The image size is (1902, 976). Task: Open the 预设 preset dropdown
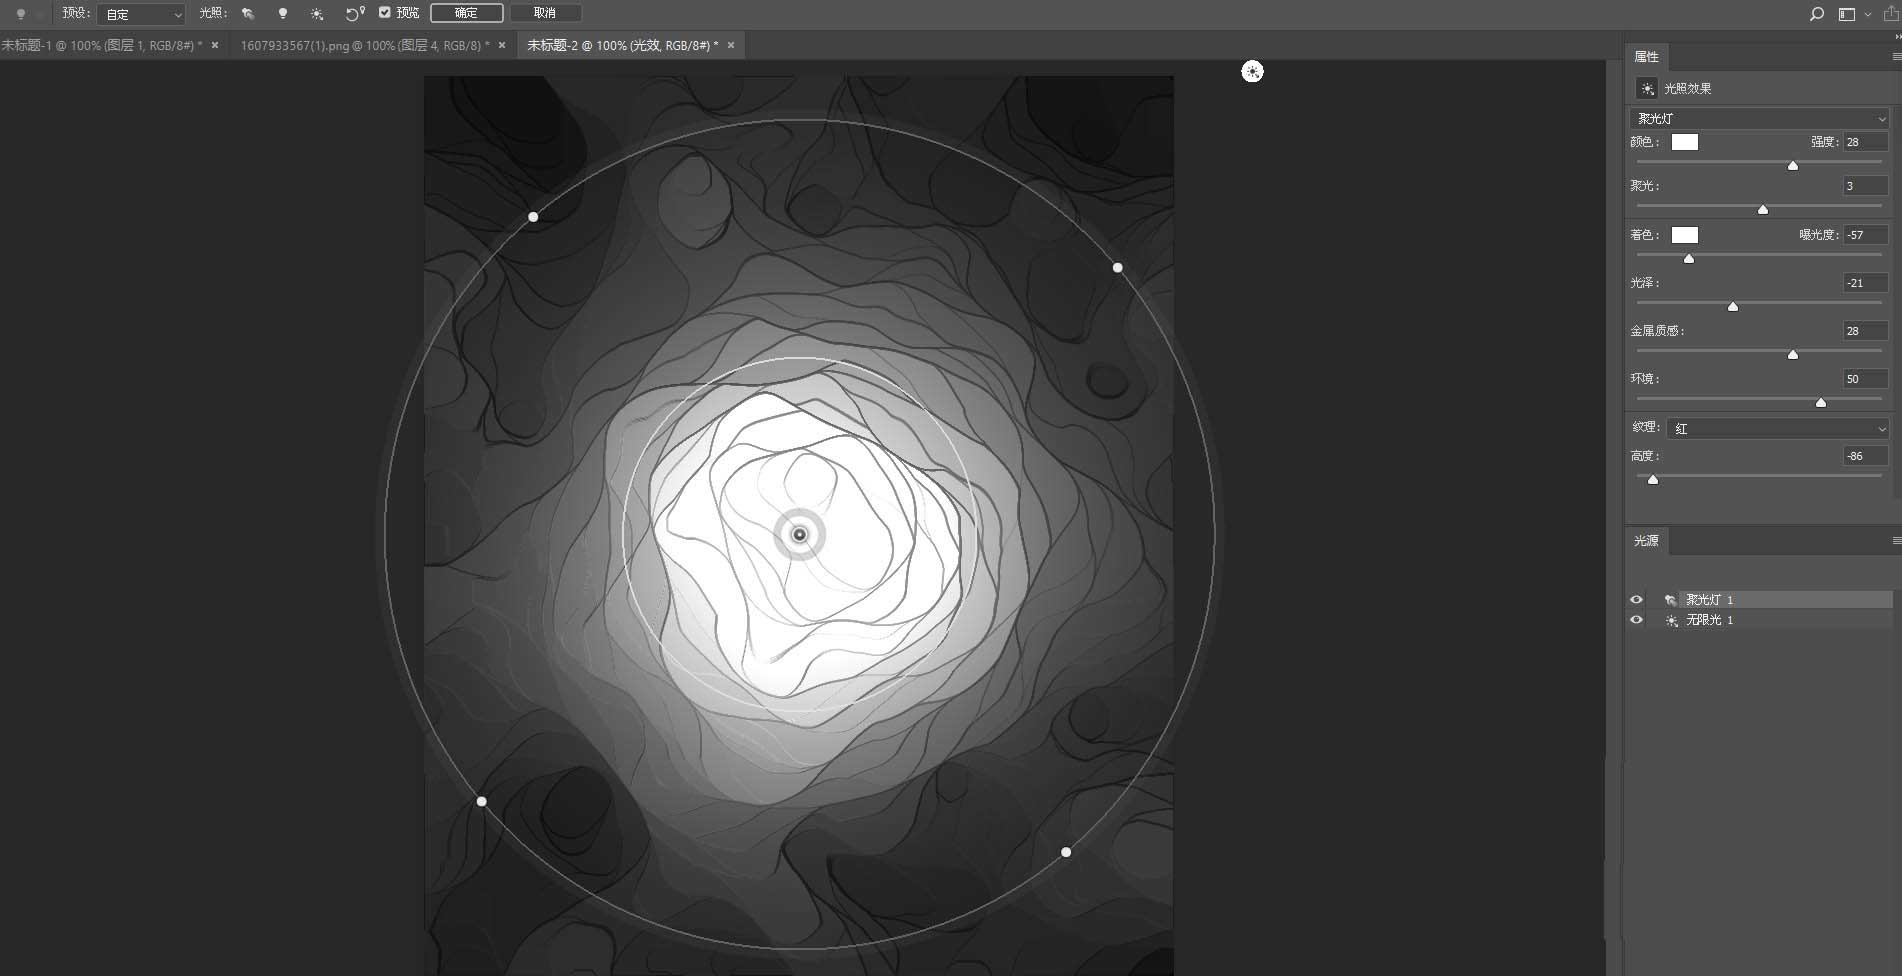[141, 14]
